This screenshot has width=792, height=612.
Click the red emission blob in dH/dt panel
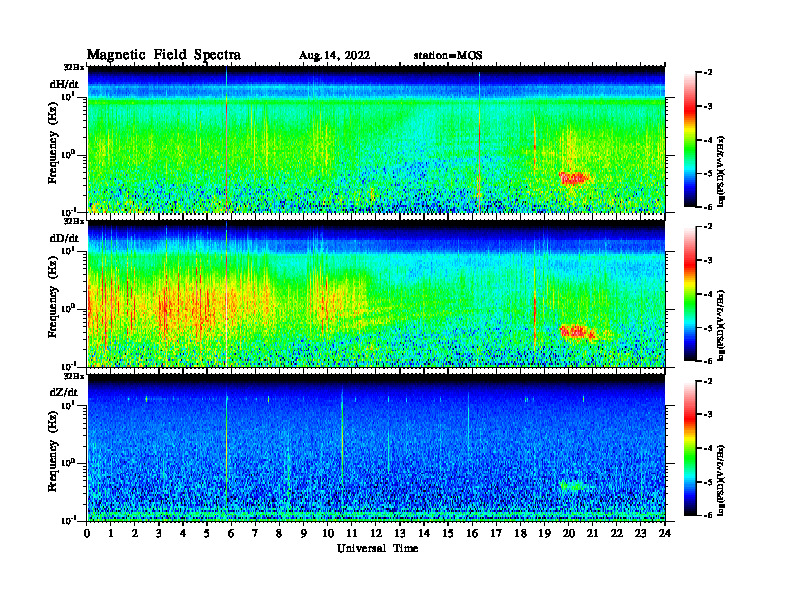(574, 178)
